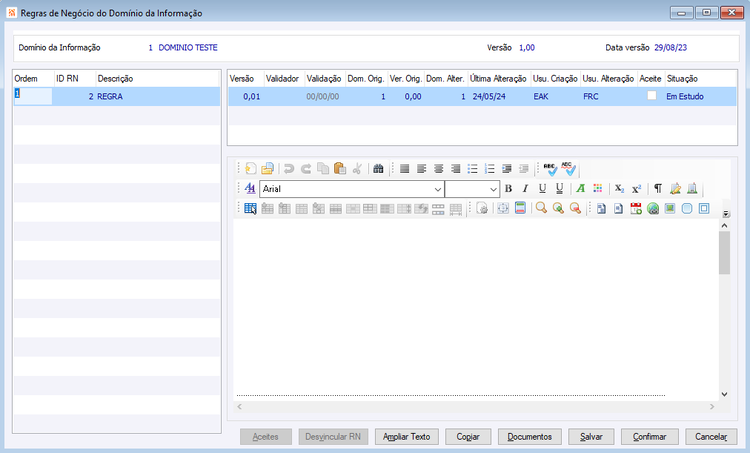Click the Paste clipboard icon
The image size is (750, 453).
340,168
